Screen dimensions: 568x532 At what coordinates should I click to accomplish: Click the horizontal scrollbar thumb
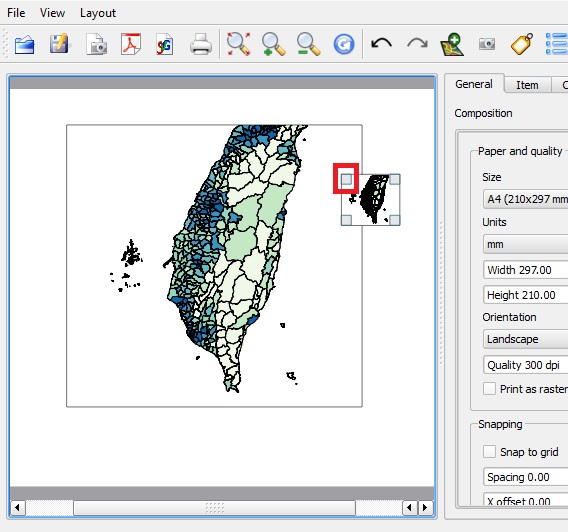click(214, 508)
